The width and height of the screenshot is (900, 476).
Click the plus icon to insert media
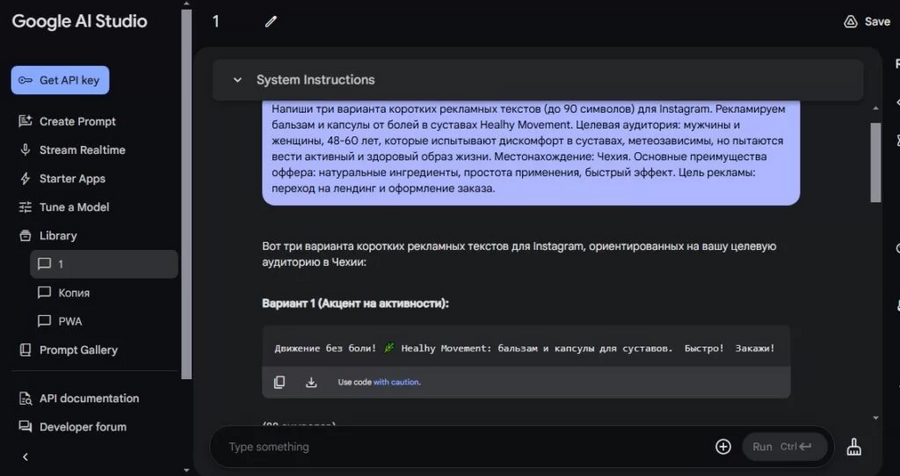point(723,447)
